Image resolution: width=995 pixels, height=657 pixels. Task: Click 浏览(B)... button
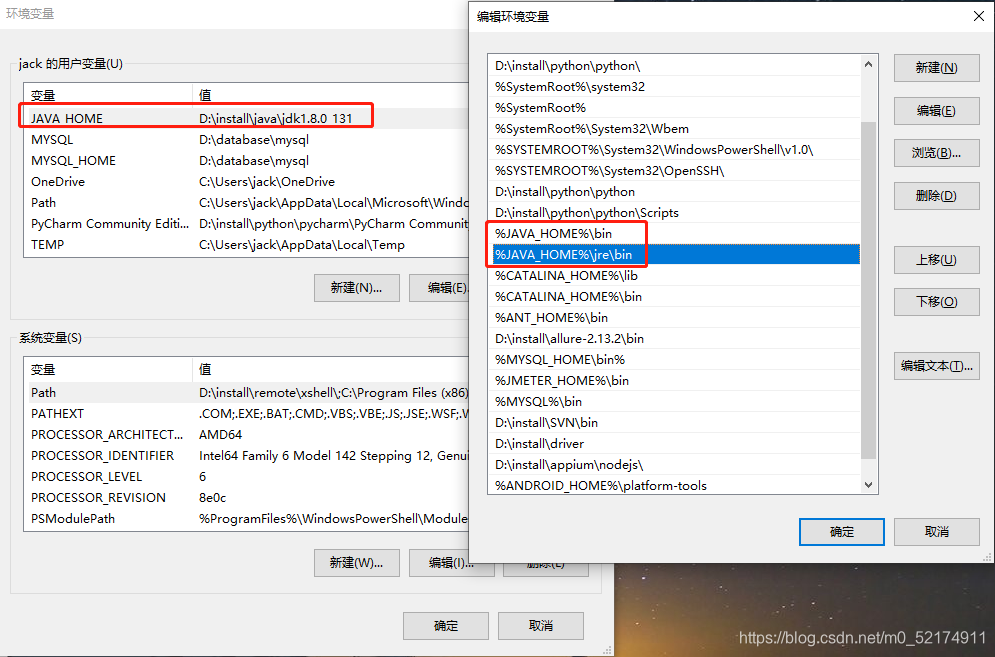[x=937, y=153]
